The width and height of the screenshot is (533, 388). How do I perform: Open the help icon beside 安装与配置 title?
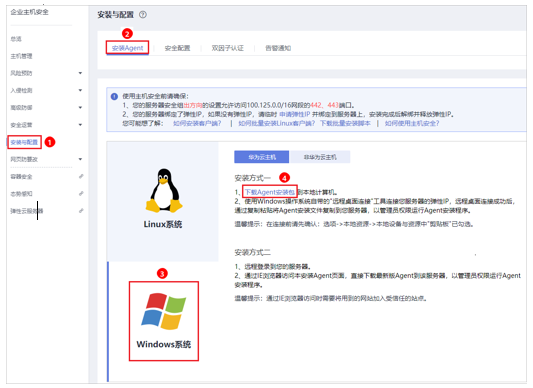[143, 15]
